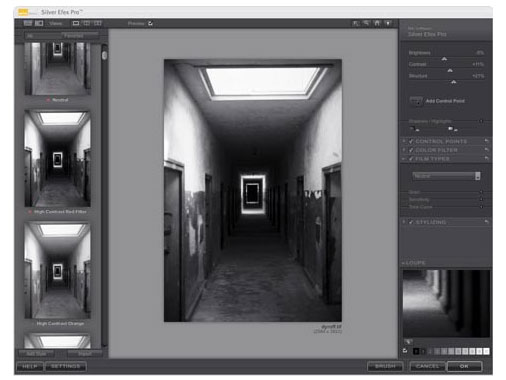Reset the Stylizing section arrow
Screen dimensions: 506x380
[486, 222]
